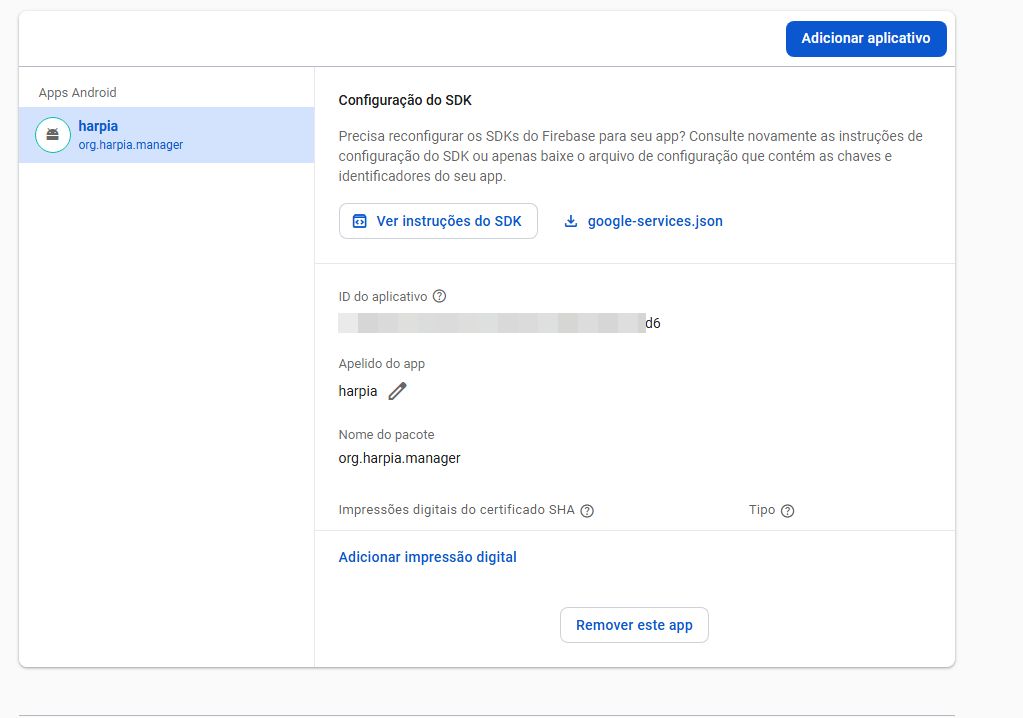
Task: Click the help icon beside SHA certificate fingerprints
Action: click(587, 511)
